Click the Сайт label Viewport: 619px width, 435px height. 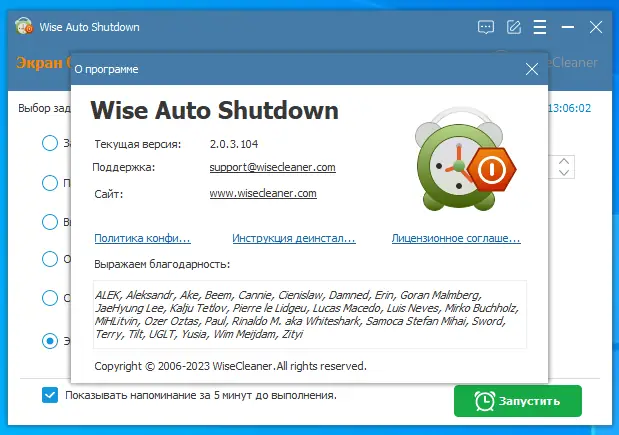[109, 194]
